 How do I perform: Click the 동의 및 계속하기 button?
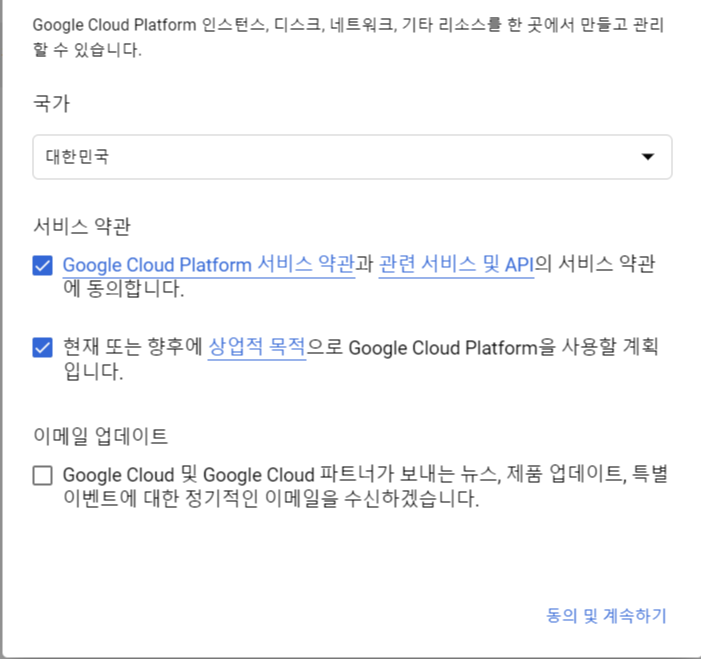tap(606, 616)
